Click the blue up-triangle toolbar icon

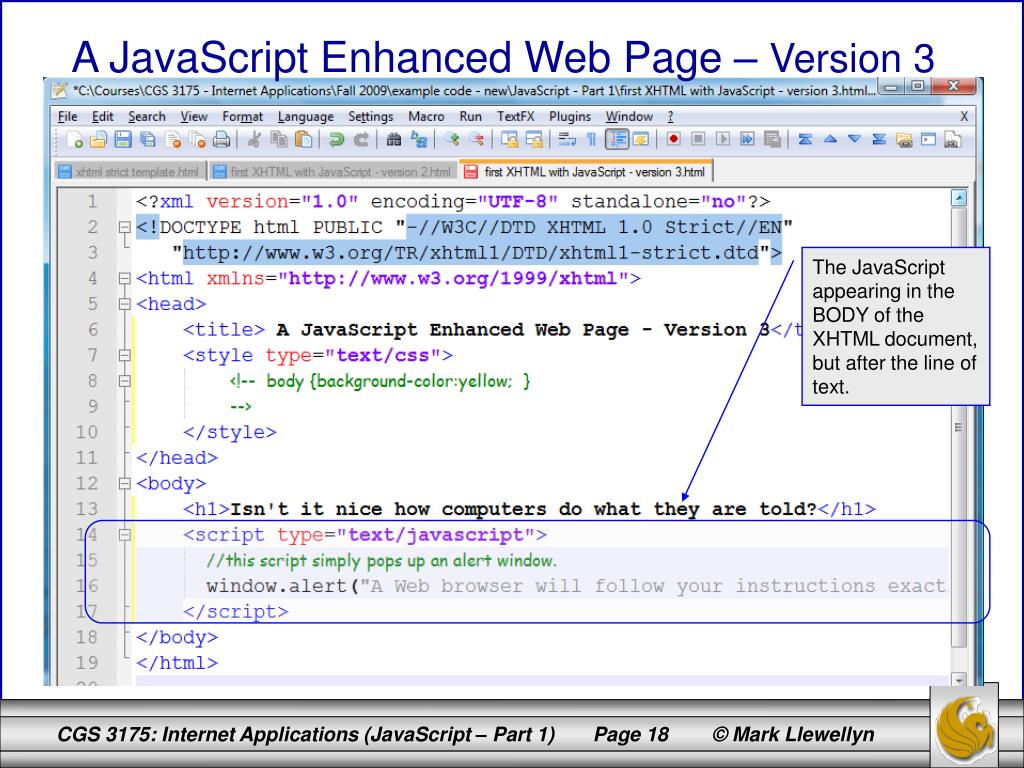[829, 139]
